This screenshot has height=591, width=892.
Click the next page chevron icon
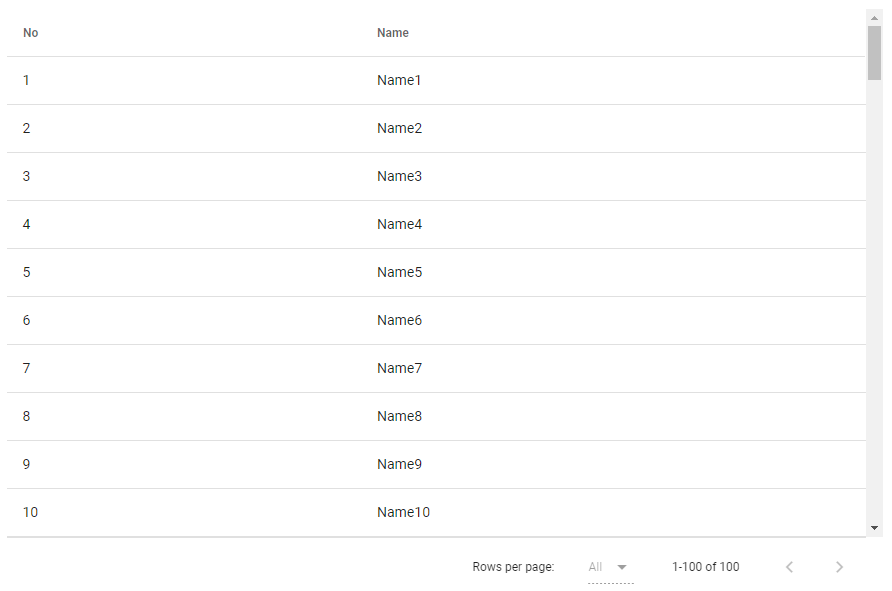point(839,567)
